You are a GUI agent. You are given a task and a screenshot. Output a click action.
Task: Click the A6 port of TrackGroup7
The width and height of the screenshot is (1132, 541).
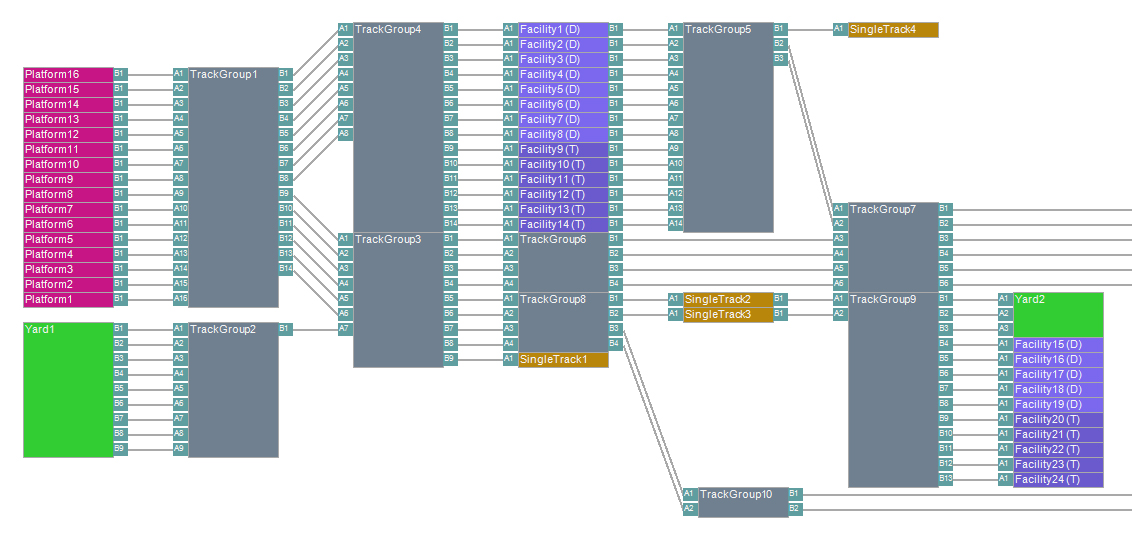tap(840, 284)
